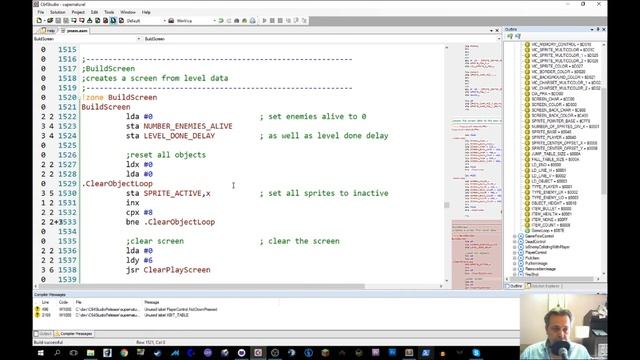
Task: Click the NUMBER_ENEMIES_ALIVE label in code
Action: (188, 126)
